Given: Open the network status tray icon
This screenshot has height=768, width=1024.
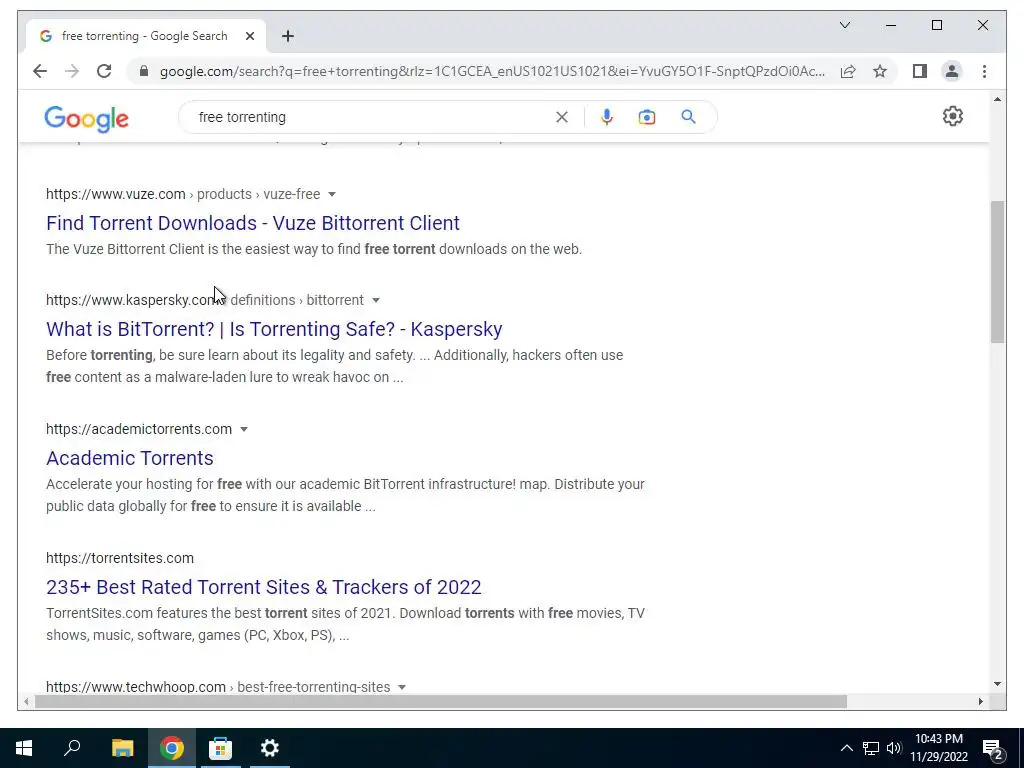Looking at the screenshot, I should click(x=871, y=748).
